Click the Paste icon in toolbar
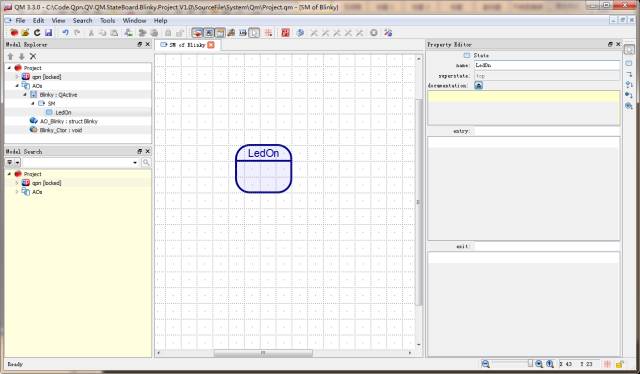The height and width of the screenshot is (374, 640). (114, 33)
